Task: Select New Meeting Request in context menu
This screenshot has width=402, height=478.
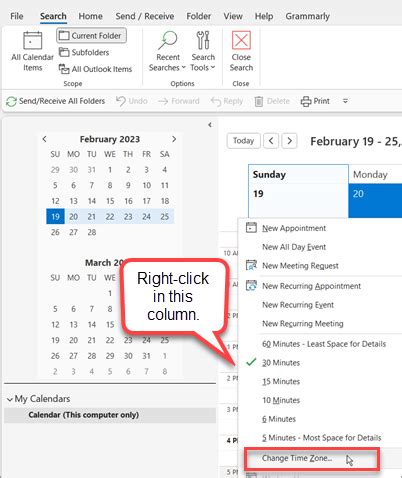Action: (300, 266)
